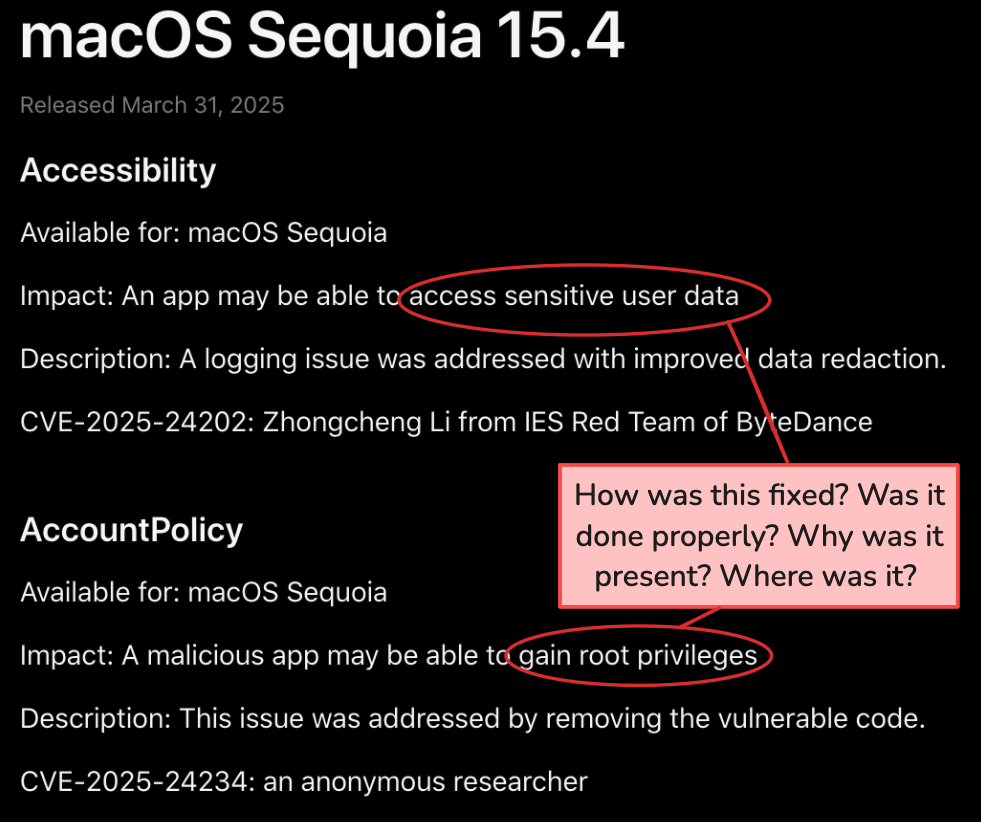Click the Impact line about an app accessing data

click(379, 297)
